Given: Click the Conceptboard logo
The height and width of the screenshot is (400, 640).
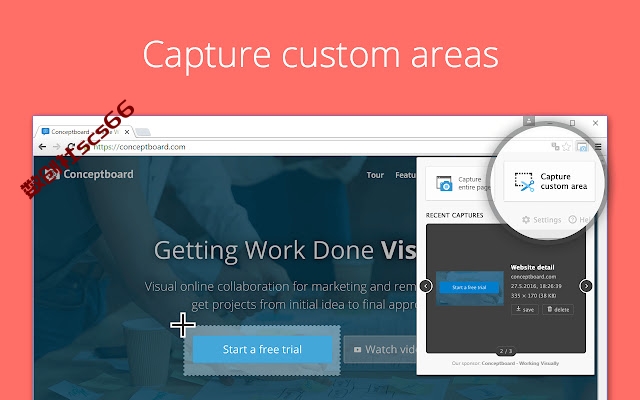Looking at the screenshot, I should click(x=89, y=174).
